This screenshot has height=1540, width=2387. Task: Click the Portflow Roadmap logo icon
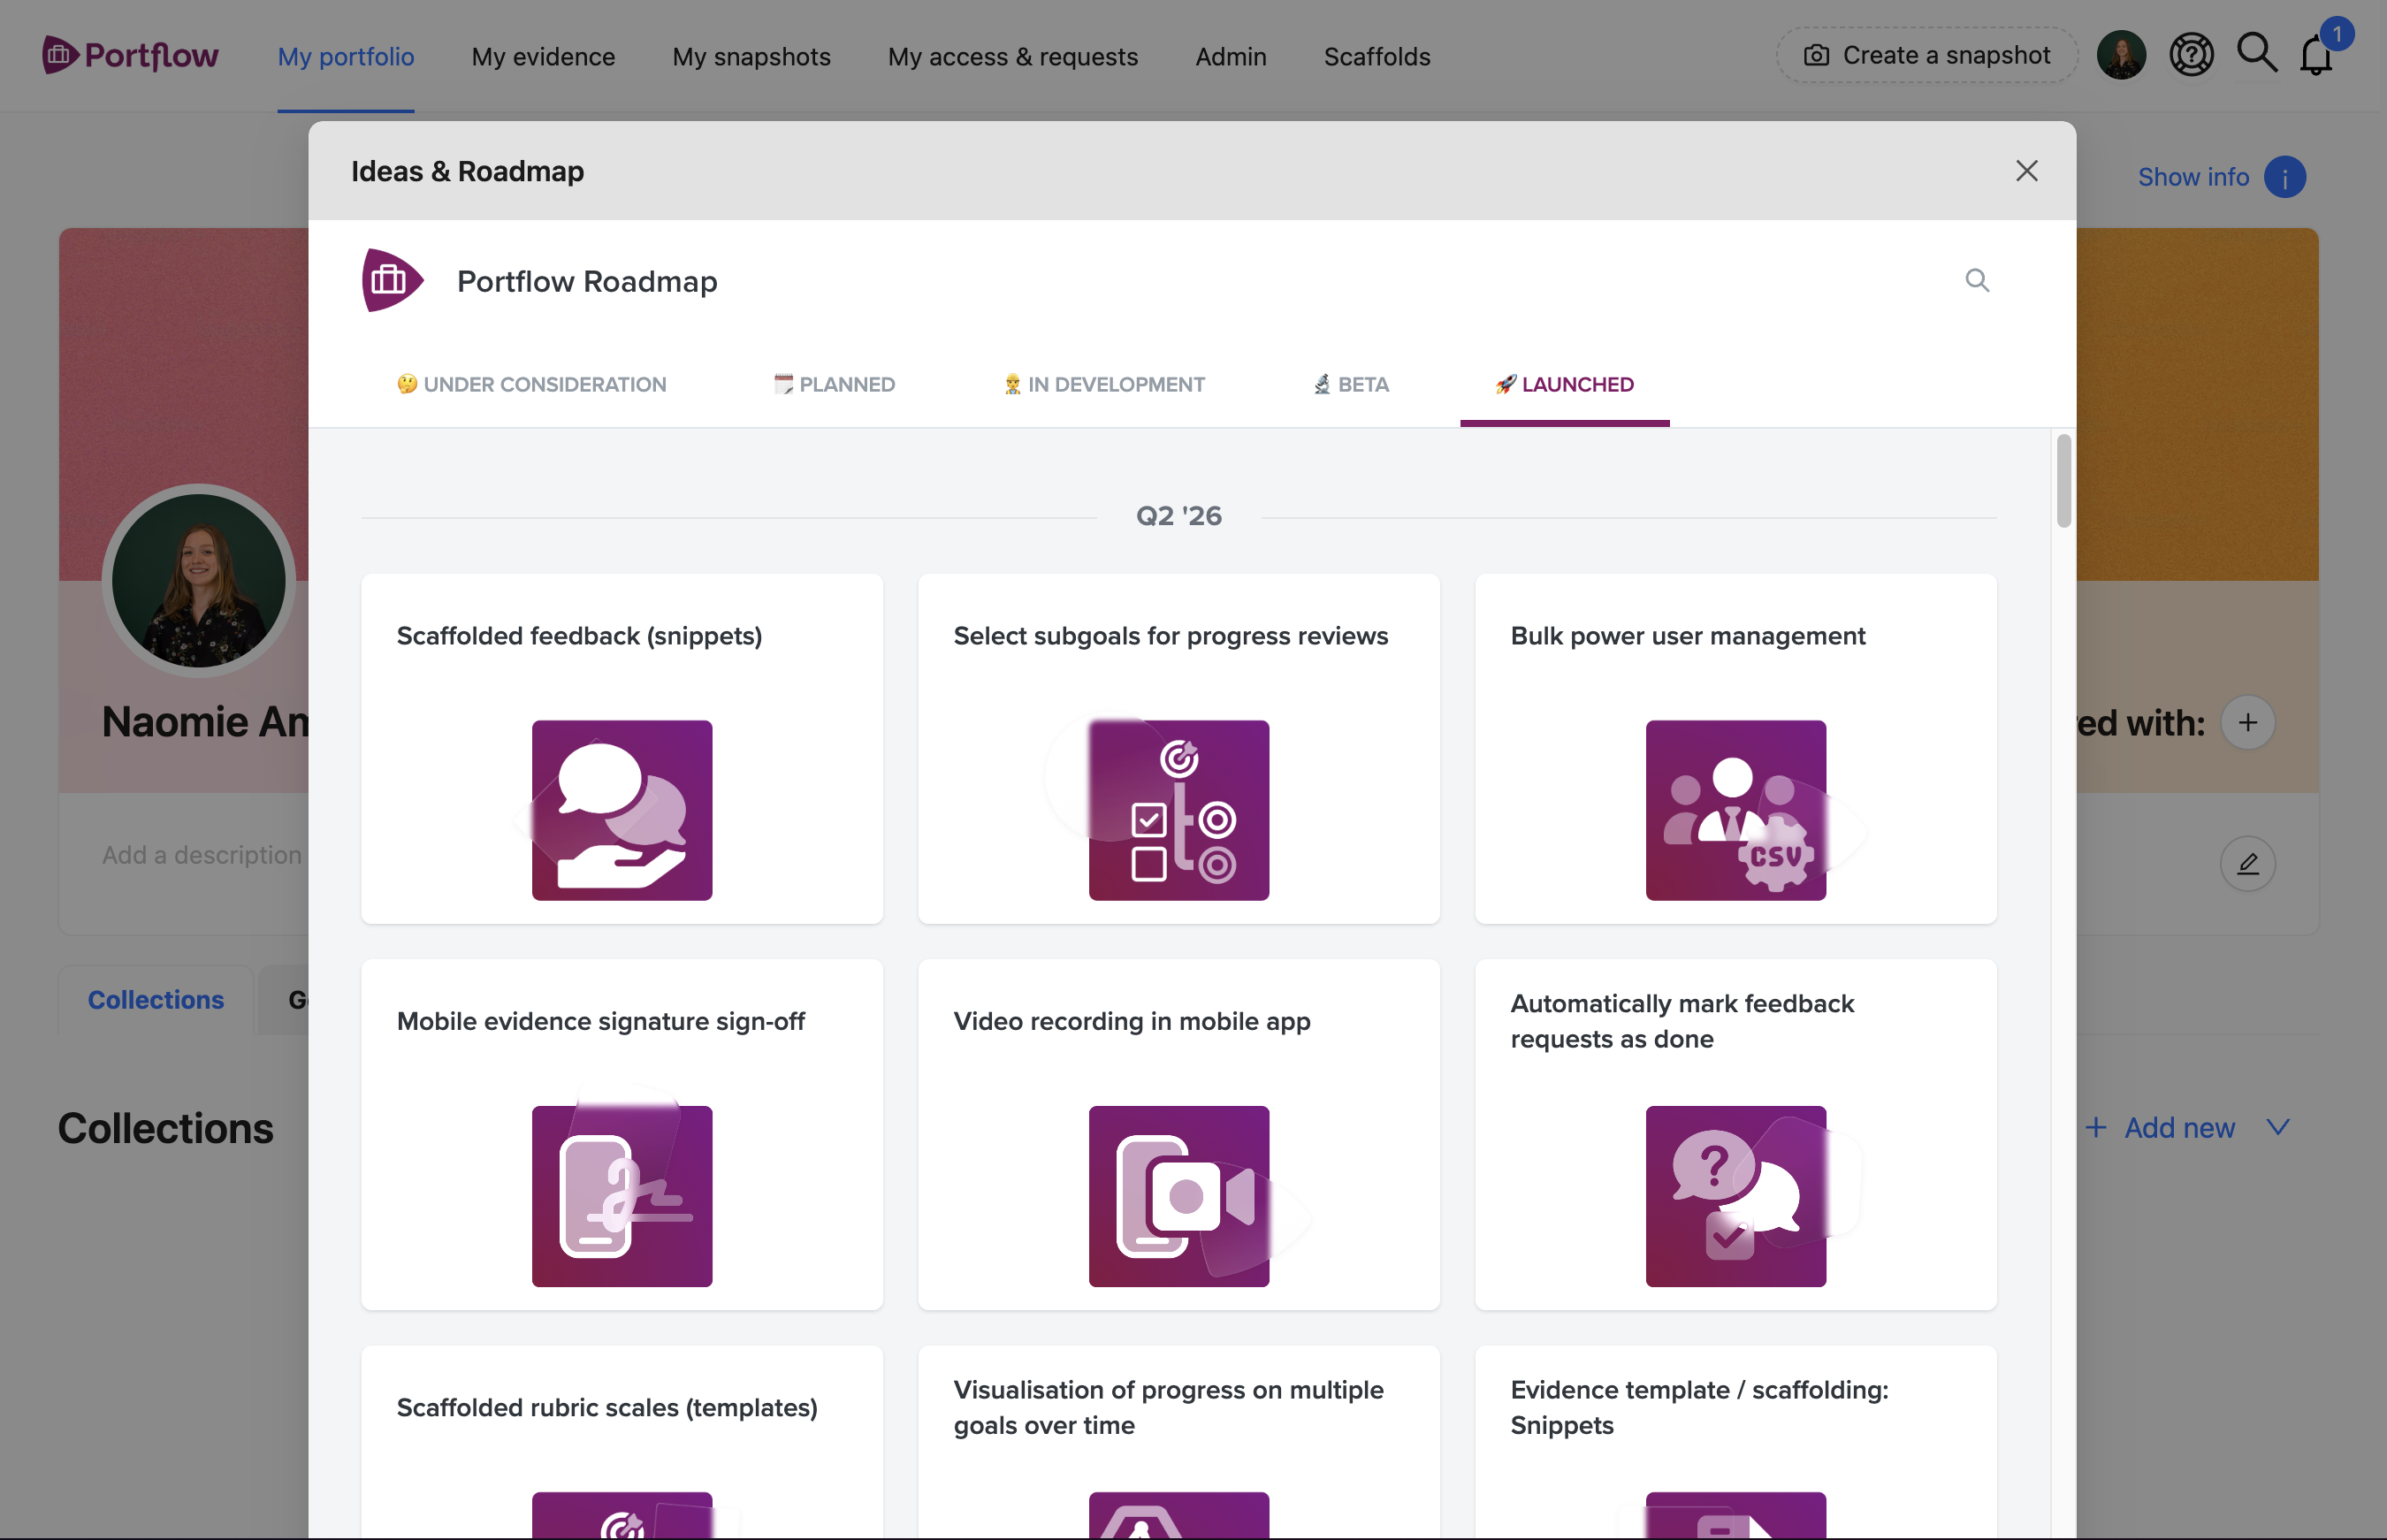tap(392, 280)
